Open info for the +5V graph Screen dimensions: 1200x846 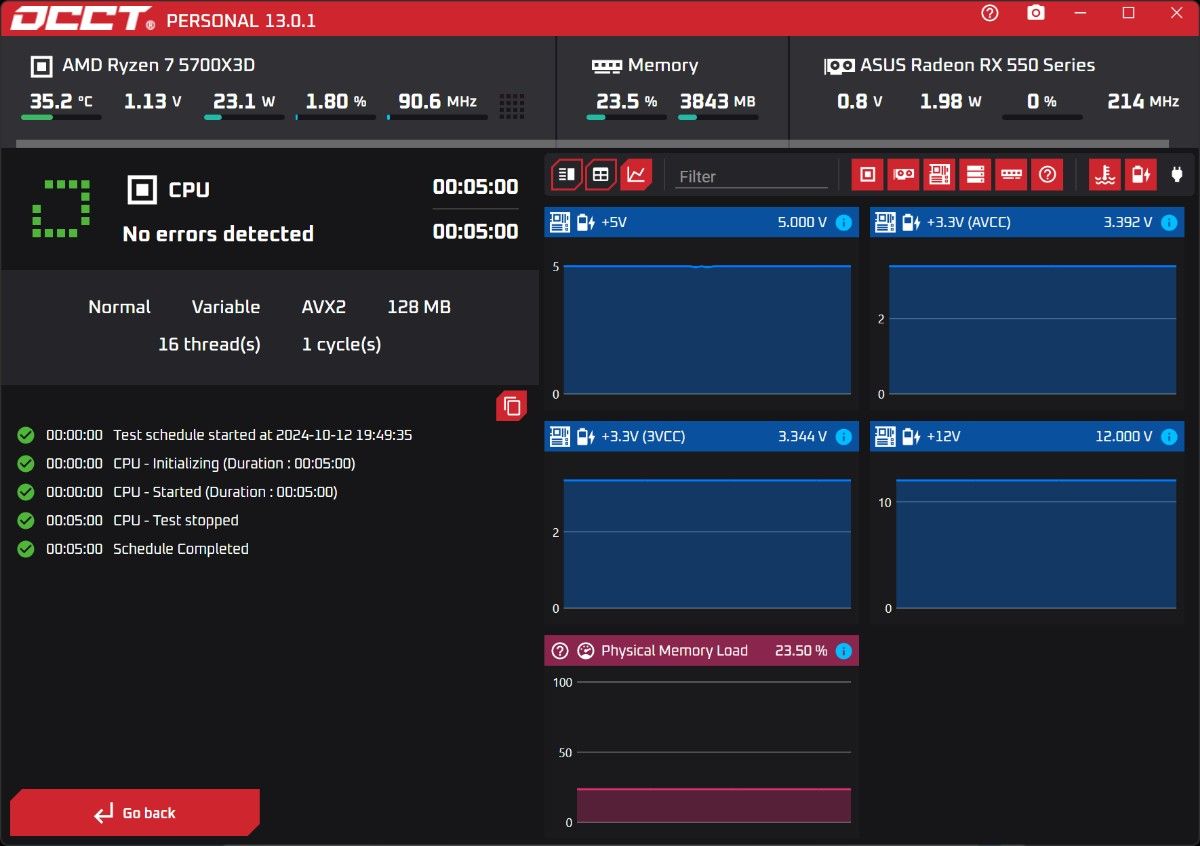point(843,222)
